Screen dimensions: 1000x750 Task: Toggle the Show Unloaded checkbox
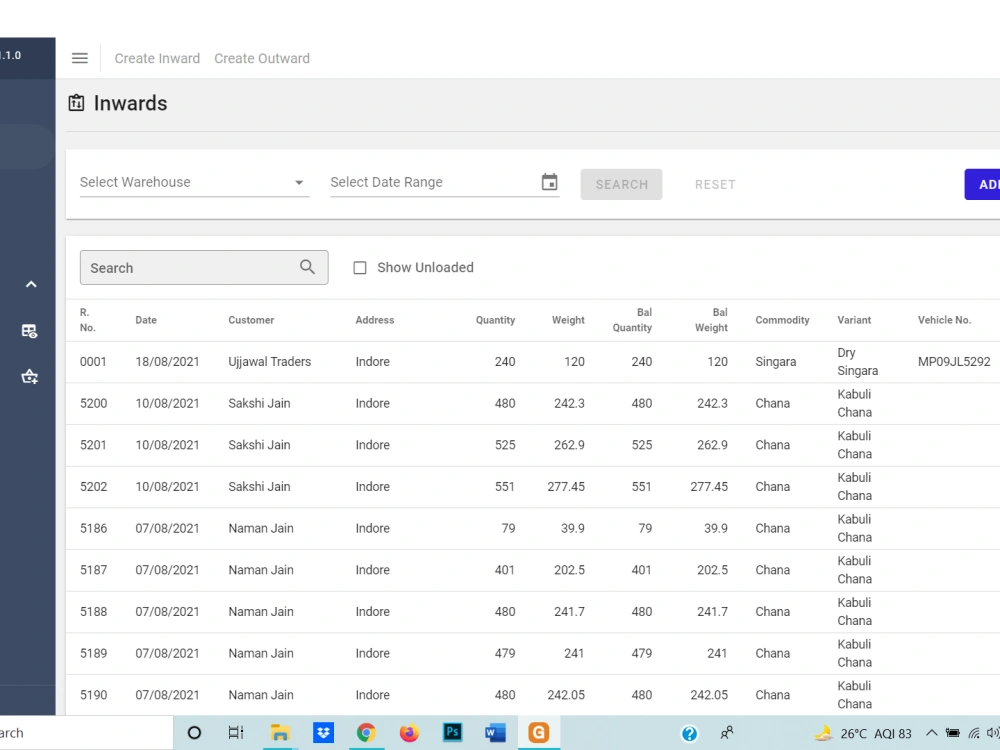coord(360,268)
